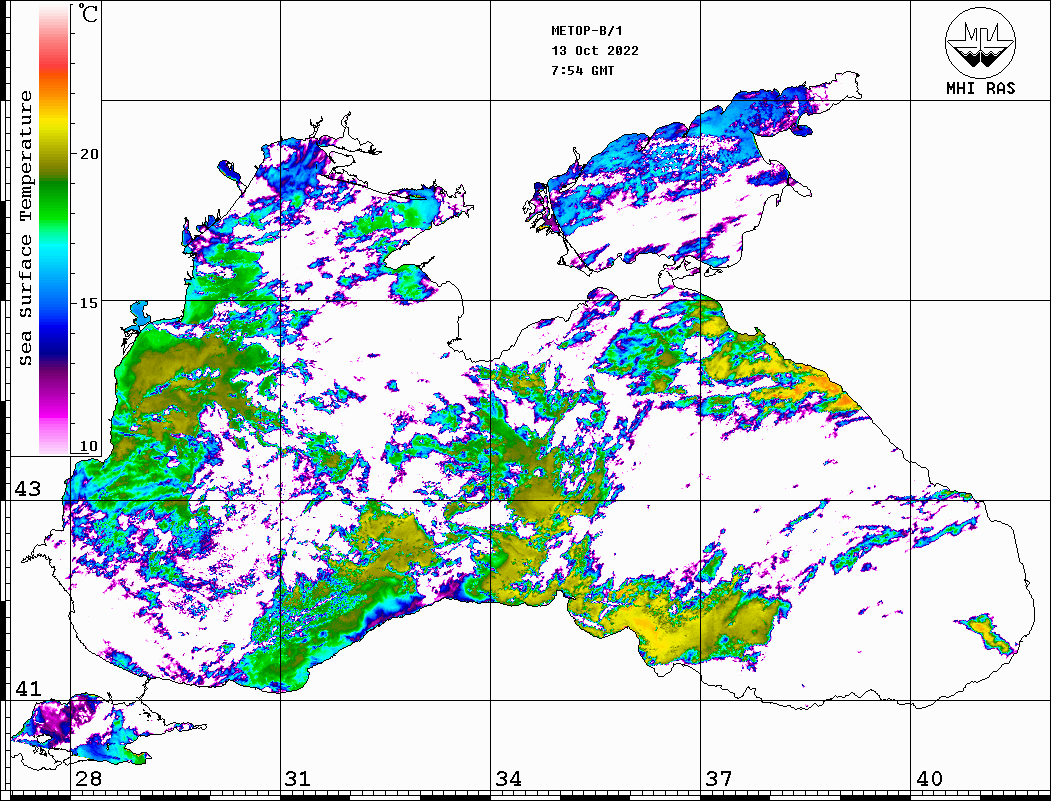
Task: Click longitude label 28
Action: point(88,778)
